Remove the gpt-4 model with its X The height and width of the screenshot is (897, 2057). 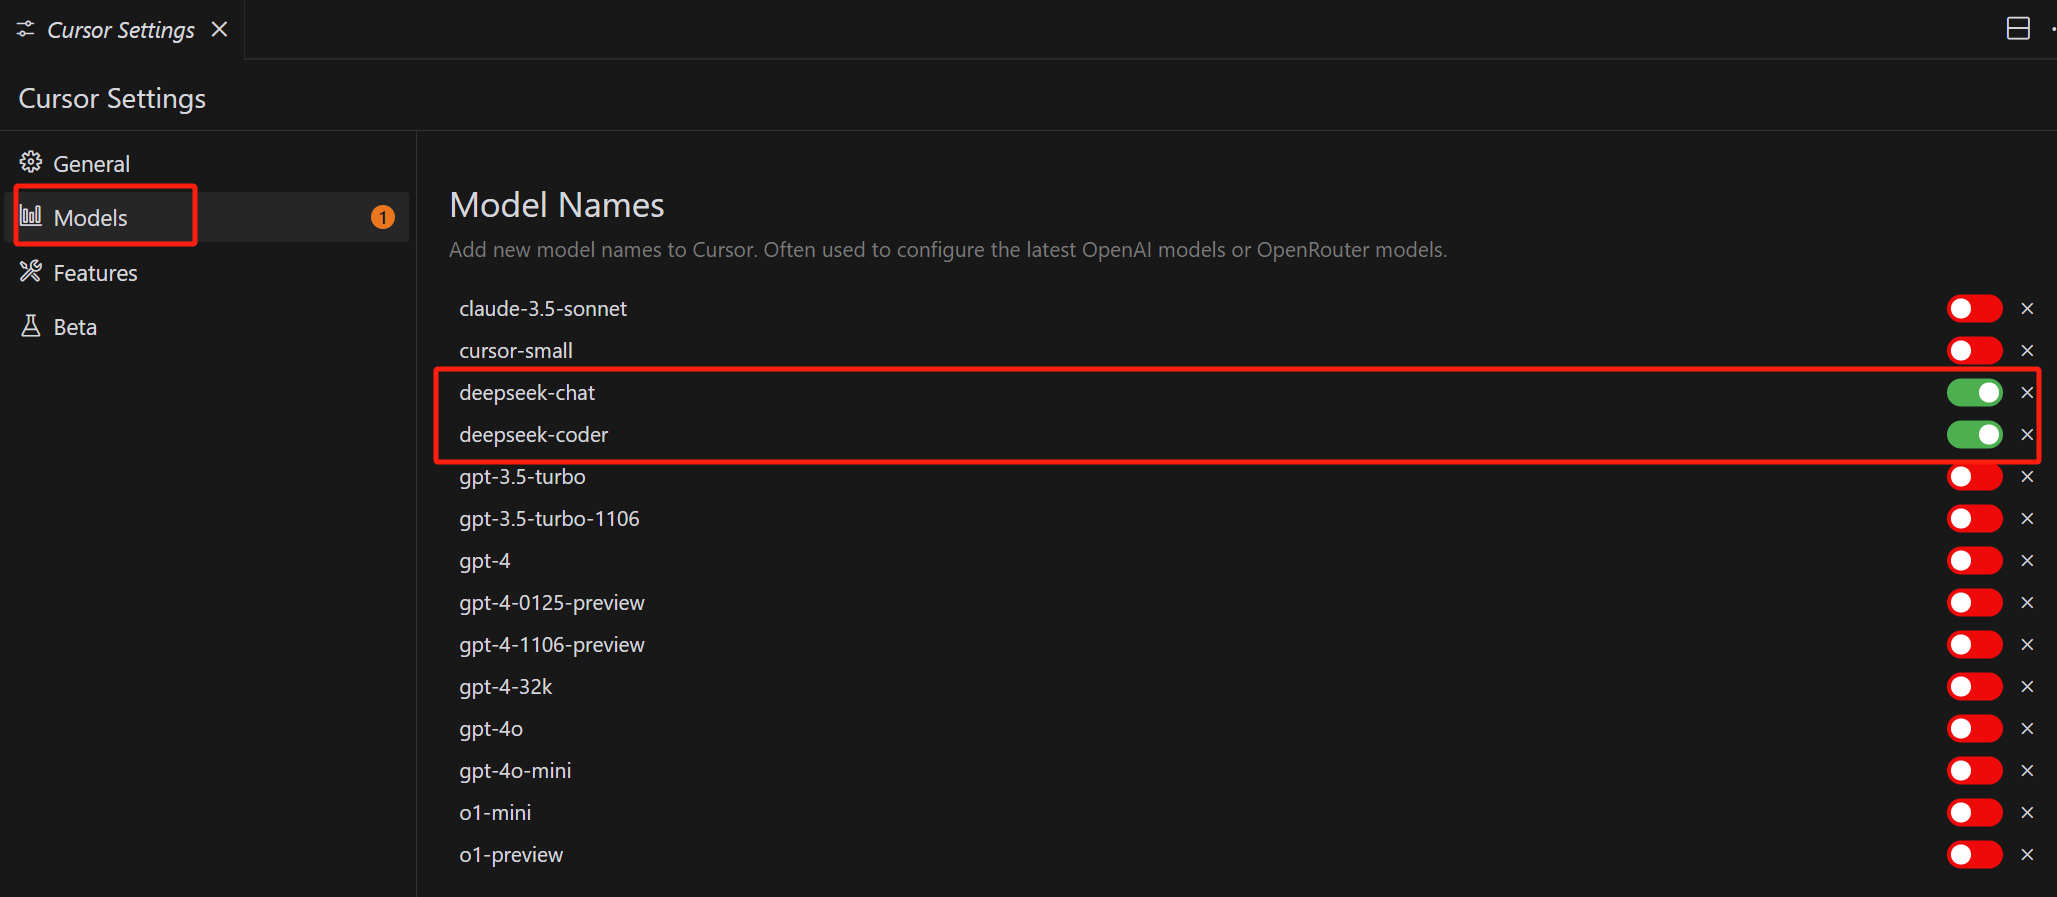tap(2027, 561)
